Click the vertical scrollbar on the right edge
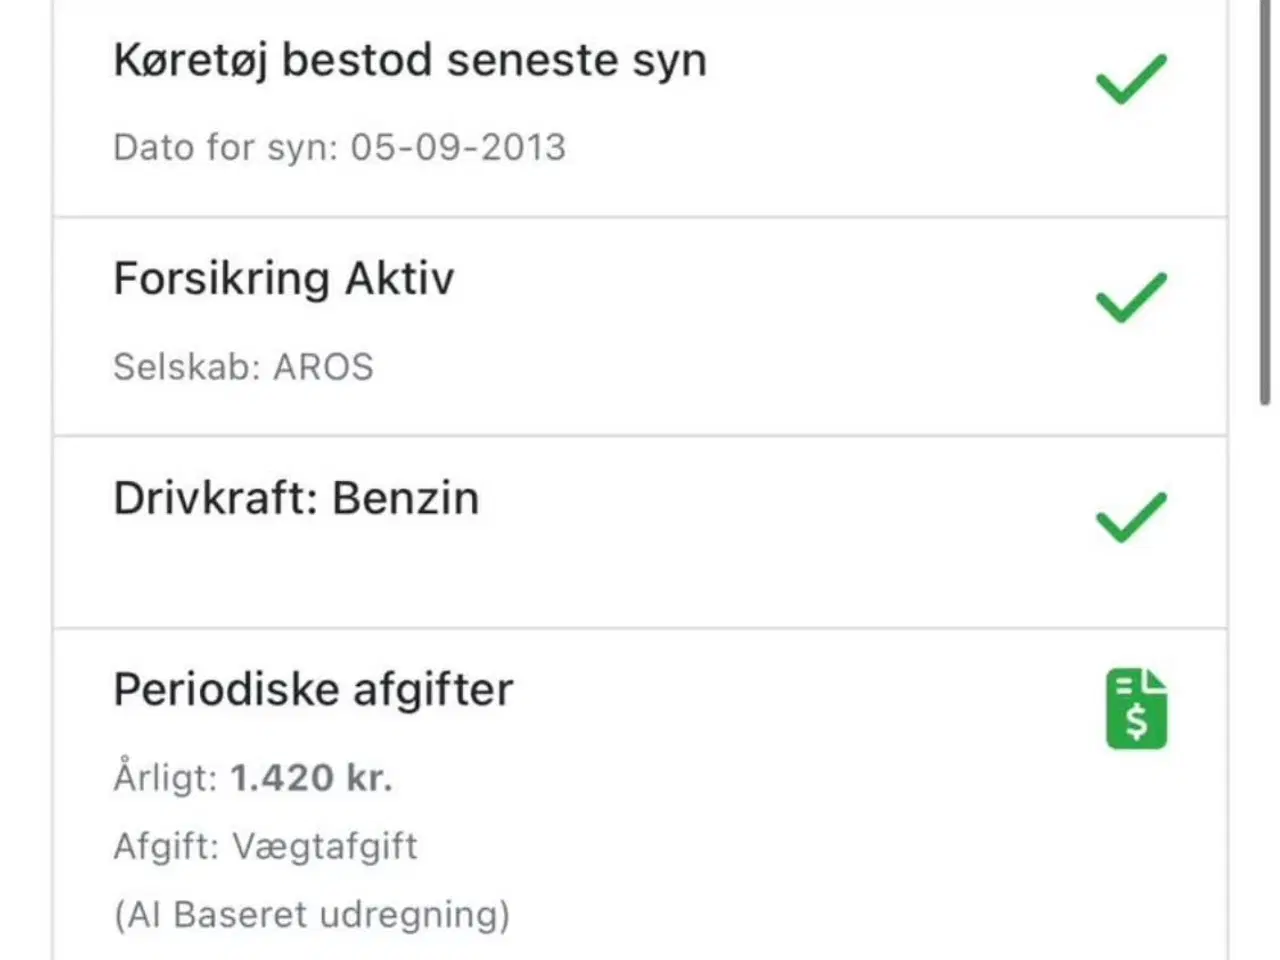 [x=1265, y=200]
